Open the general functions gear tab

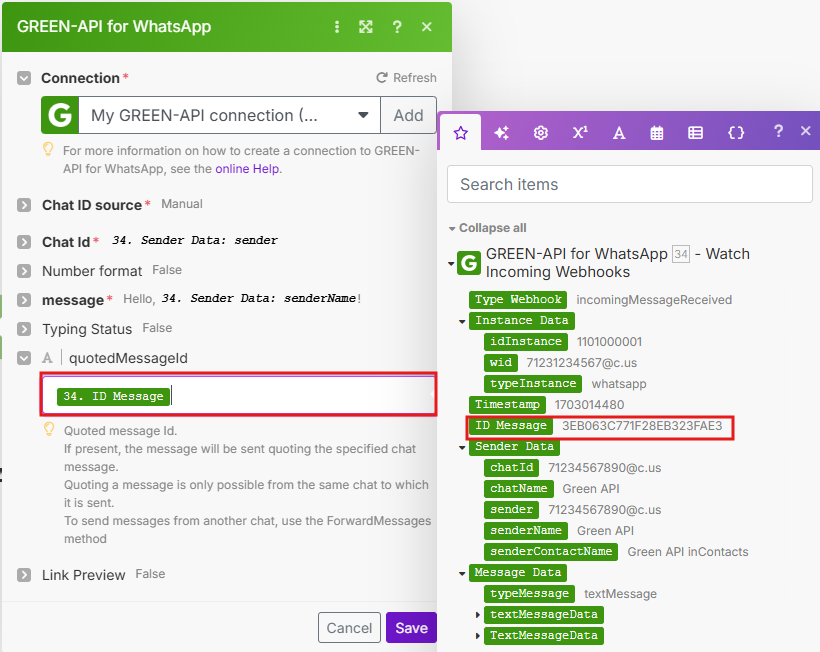pos(541,132)
